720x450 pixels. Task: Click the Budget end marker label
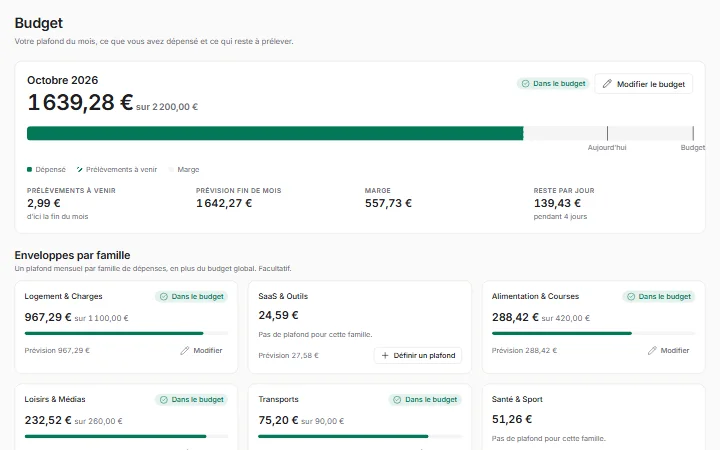(692, 147)
